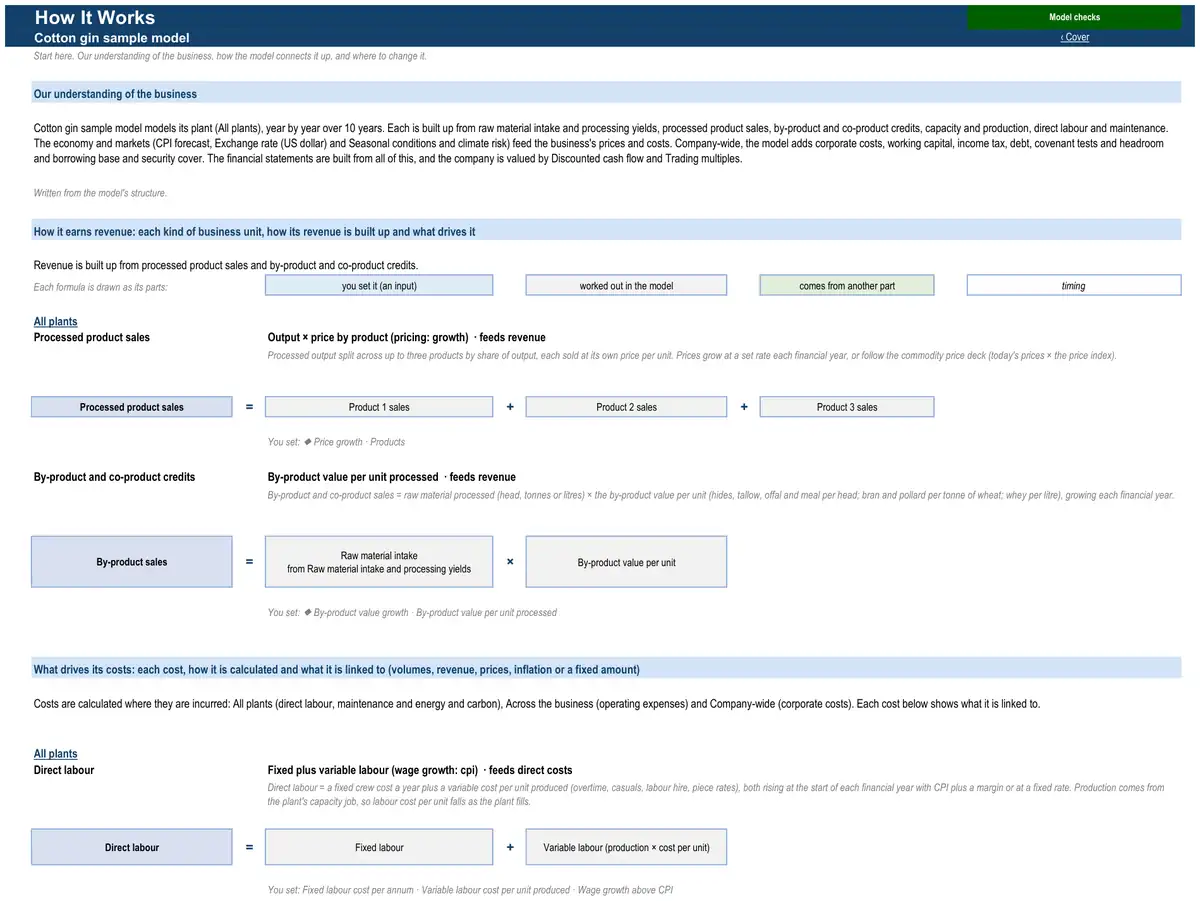Click the Variable labour (production × cost per unit) box
Screen dimensions: 1200x901
point(626,848)
